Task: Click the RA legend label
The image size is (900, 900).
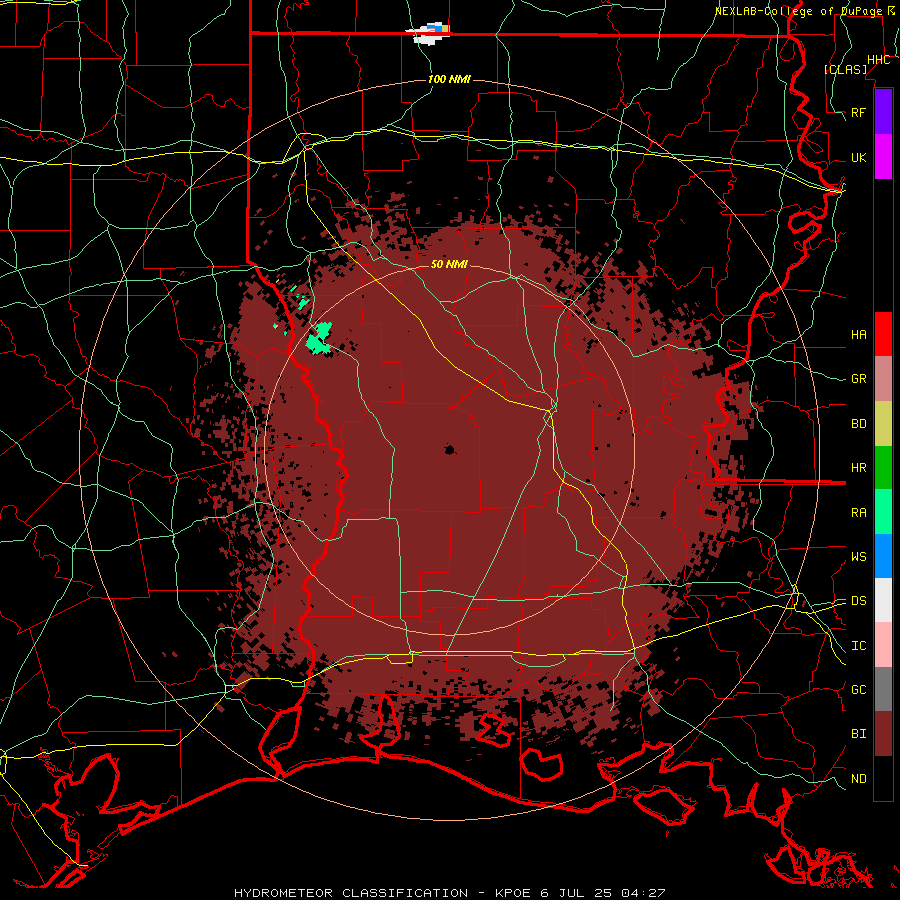Action: (858, 513)
